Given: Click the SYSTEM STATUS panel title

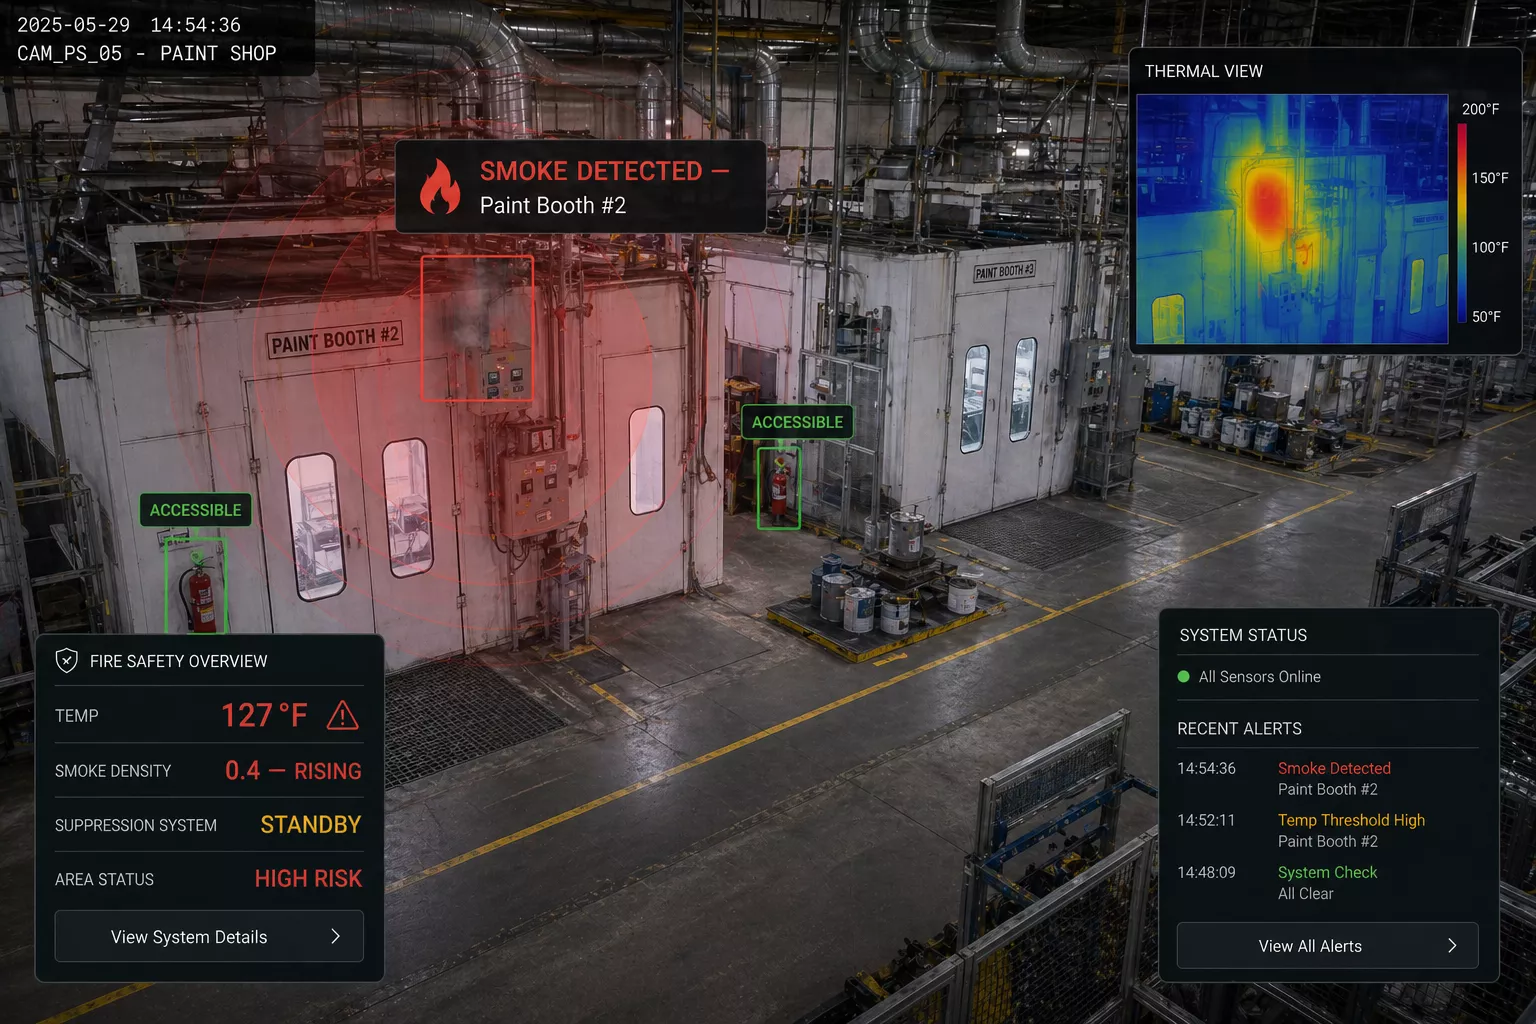Looking at the screenshot, I should pyautogui.click(x=1243, y=635).
